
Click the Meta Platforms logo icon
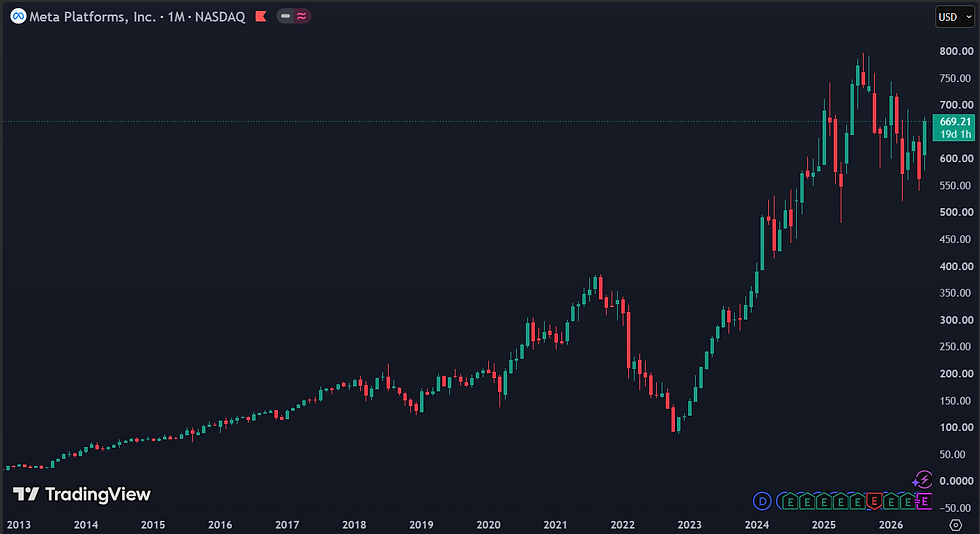click(x=18, y=17)
